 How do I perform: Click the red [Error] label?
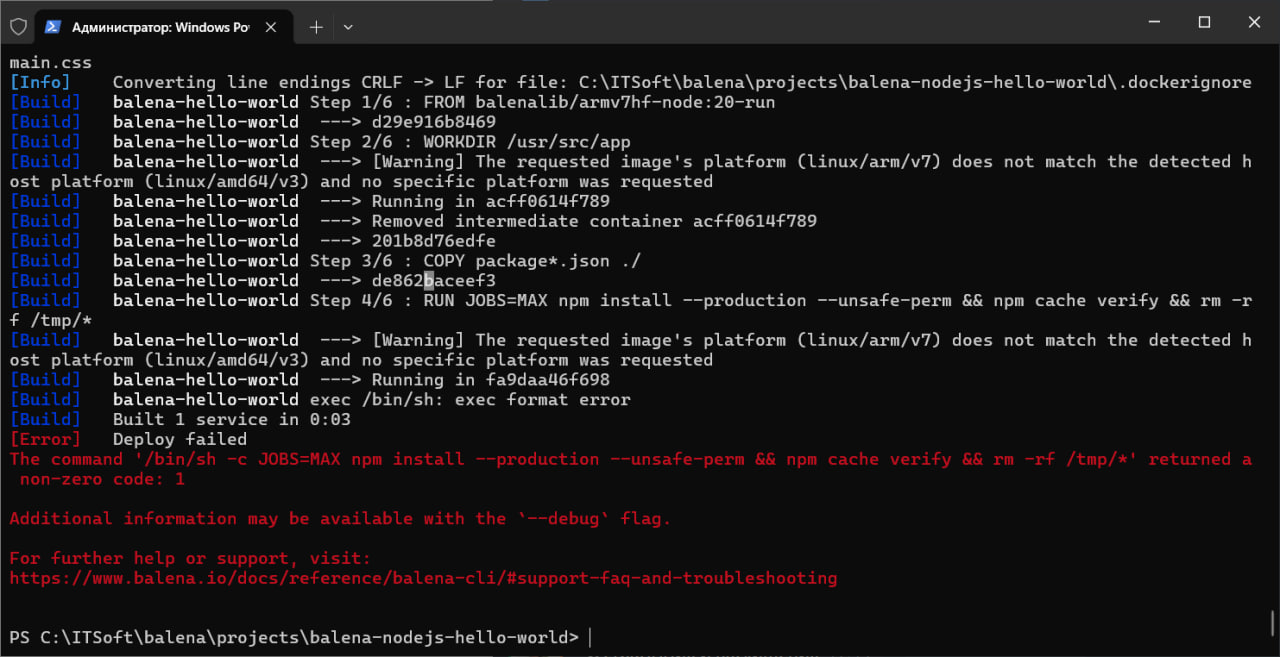click(45, 439)
